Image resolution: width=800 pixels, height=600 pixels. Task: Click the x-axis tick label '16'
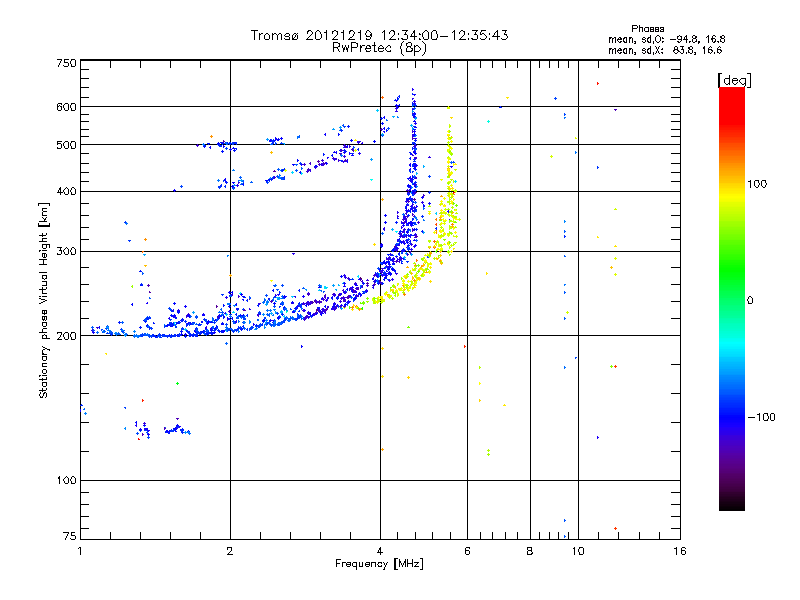pos(680,551)
